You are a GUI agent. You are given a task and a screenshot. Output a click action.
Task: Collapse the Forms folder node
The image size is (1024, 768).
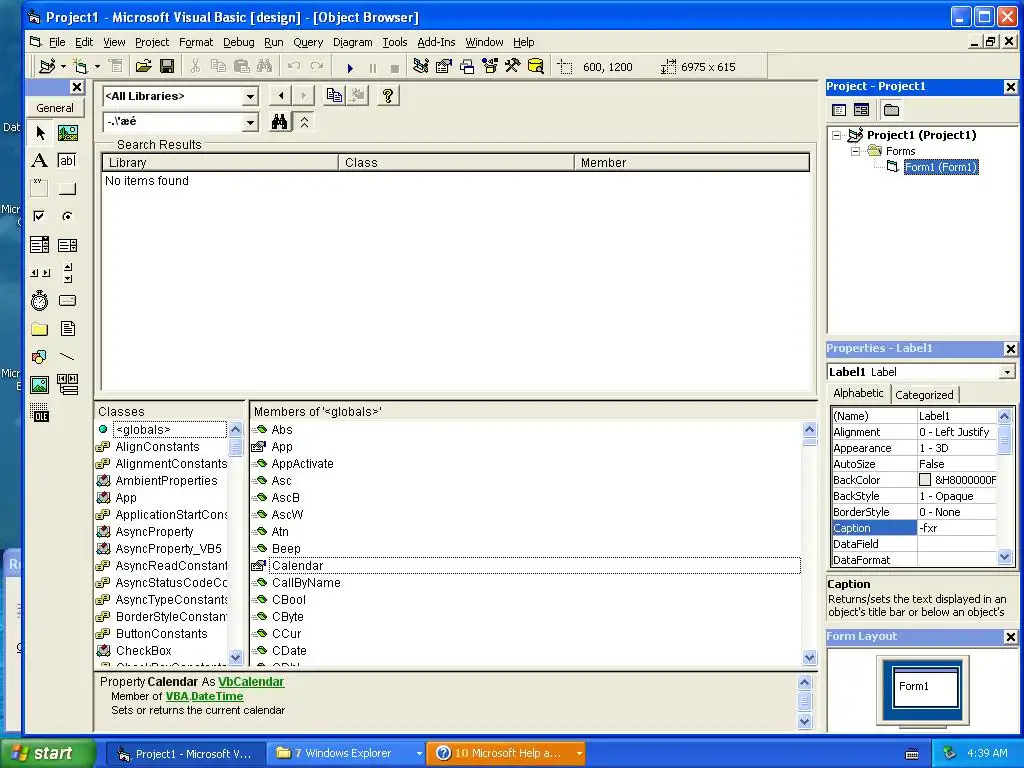click(856, 152)
